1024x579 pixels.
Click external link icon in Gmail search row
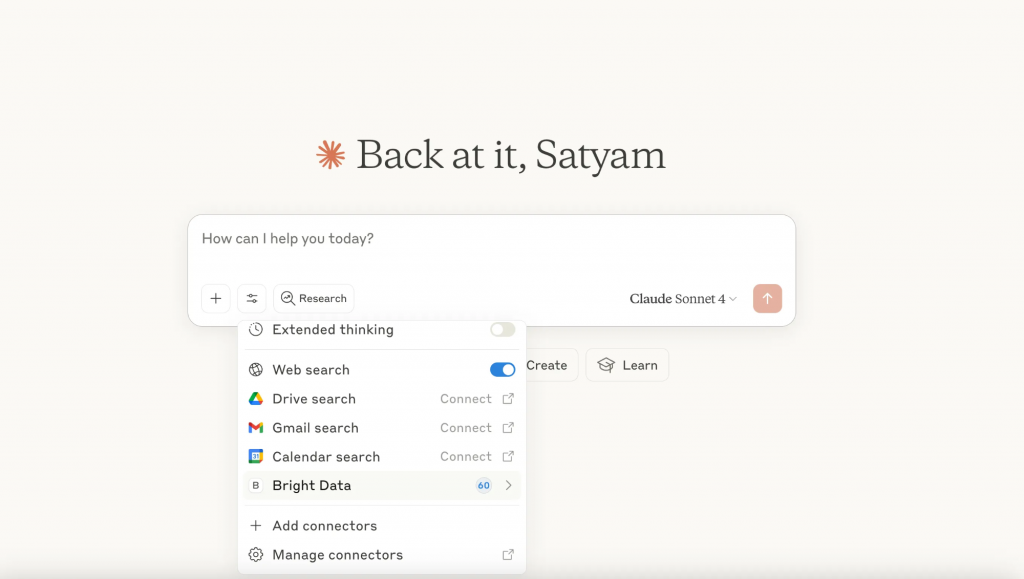[x=508, y=428]
